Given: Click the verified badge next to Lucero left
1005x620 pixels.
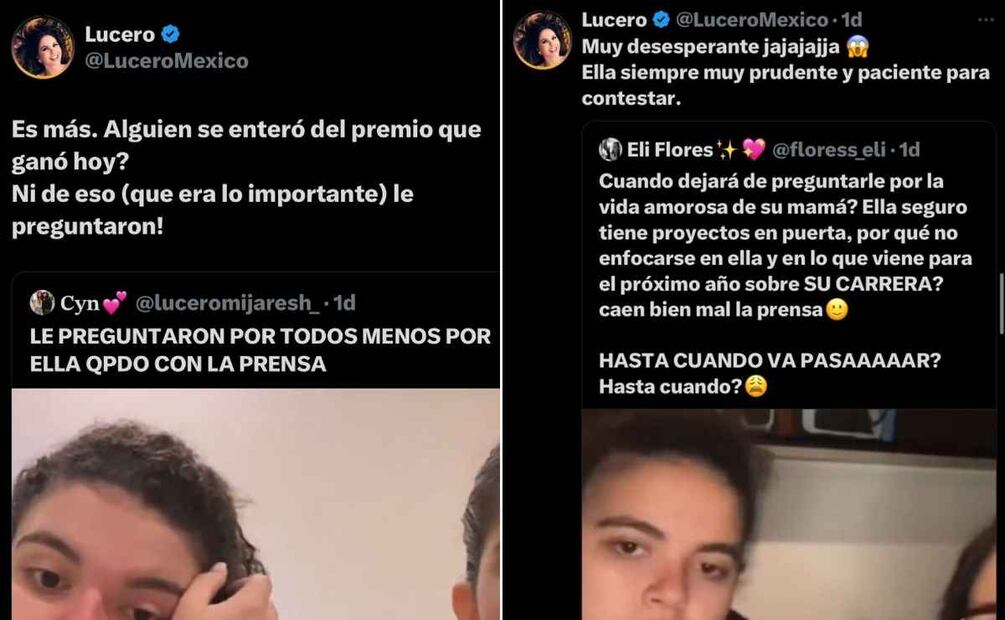Looking at the screenshot, I should coord(170,33).
